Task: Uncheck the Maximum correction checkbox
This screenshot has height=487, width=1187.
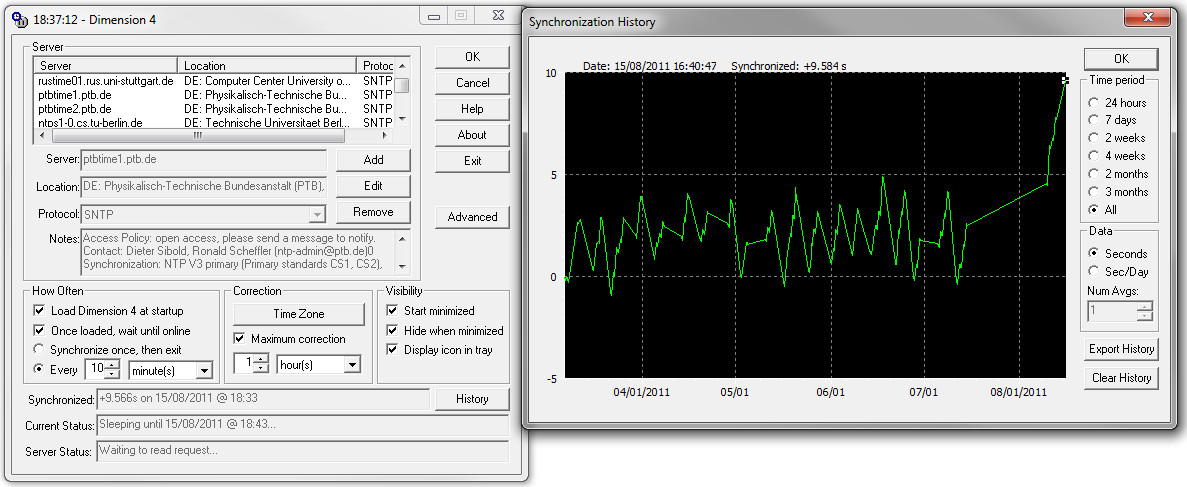Action: [241, 339]
